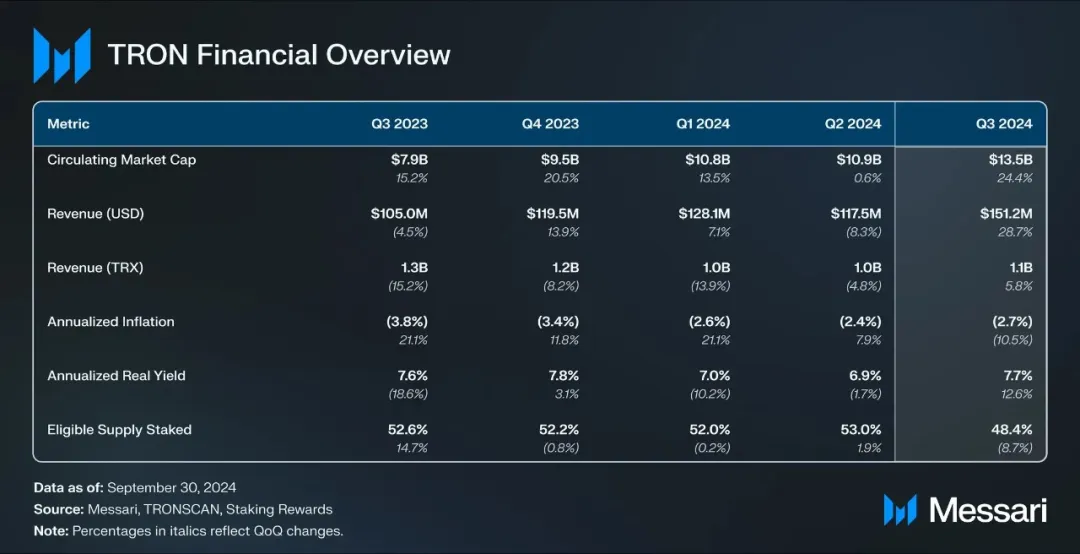Select the 'Eligible Supply Staked' row label
Viewport: 1080px width, 554px height.
(119, 430)
